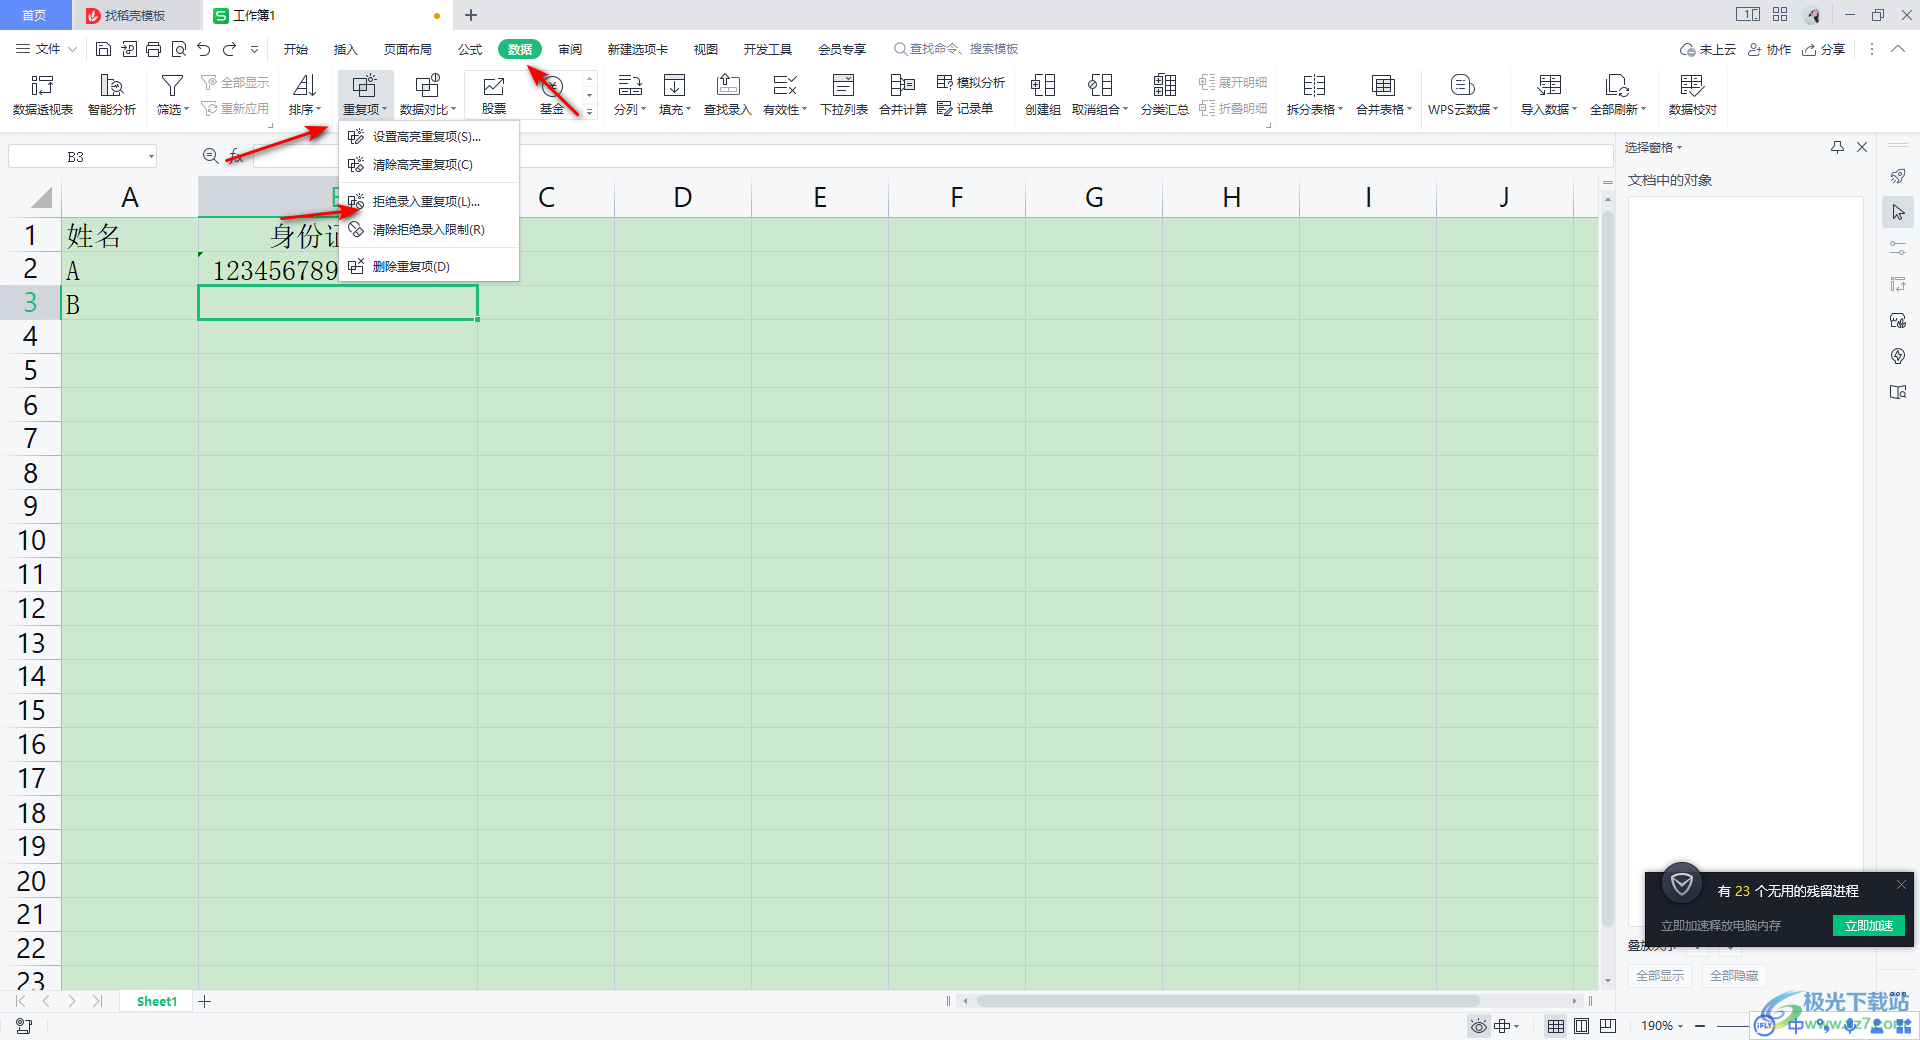Click the Text to Columns (分列) icon

[630, 86]
